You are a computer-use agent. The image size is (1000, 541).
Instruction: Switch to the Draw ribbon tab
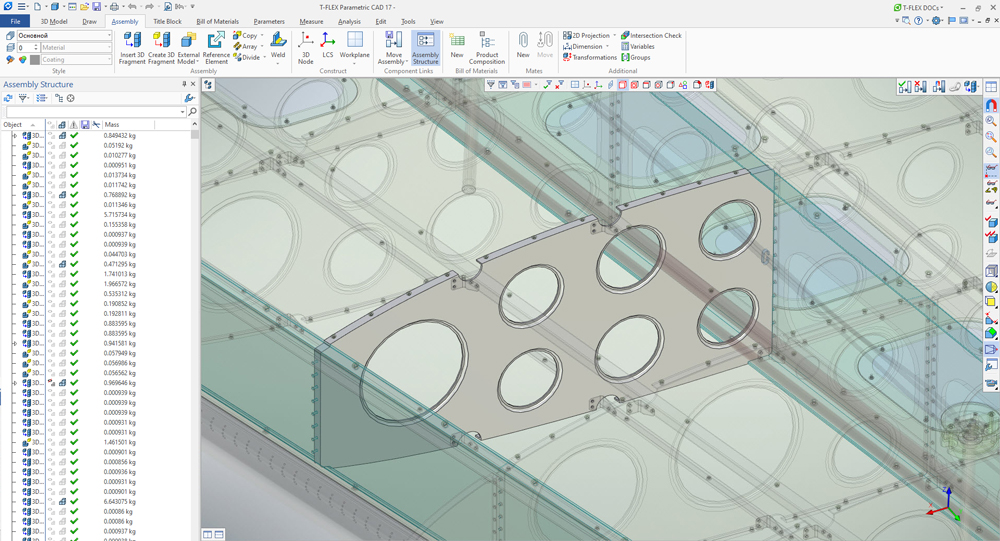click(89, 21)
